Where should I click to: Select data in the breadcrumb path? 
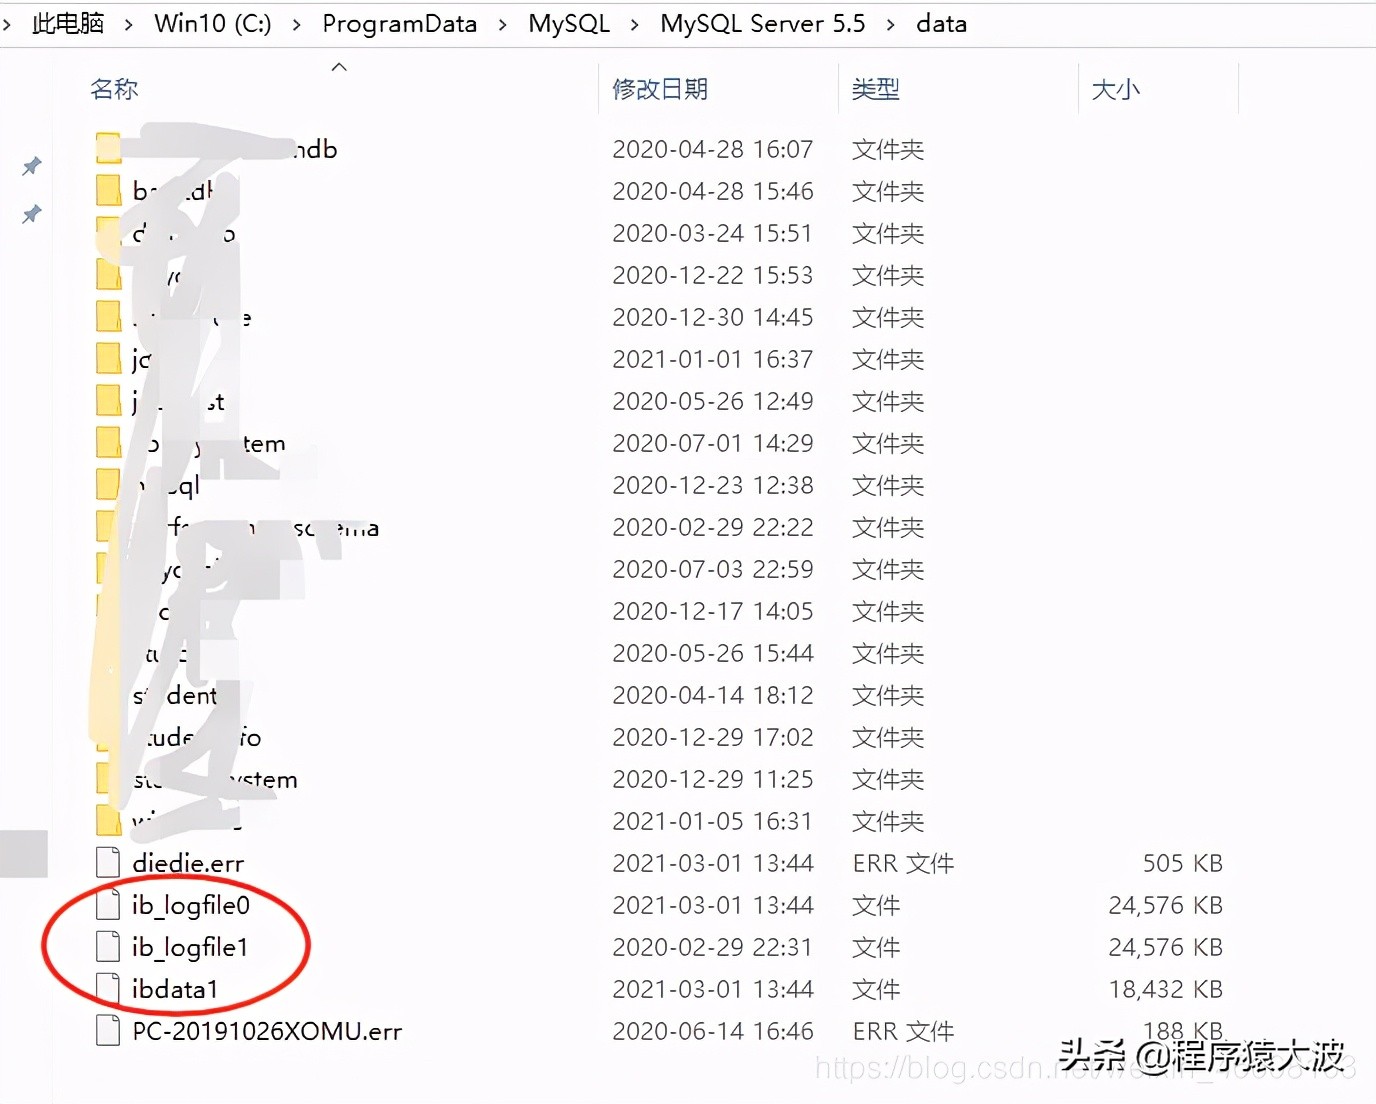pyautogui.click(x=941, y=23)
